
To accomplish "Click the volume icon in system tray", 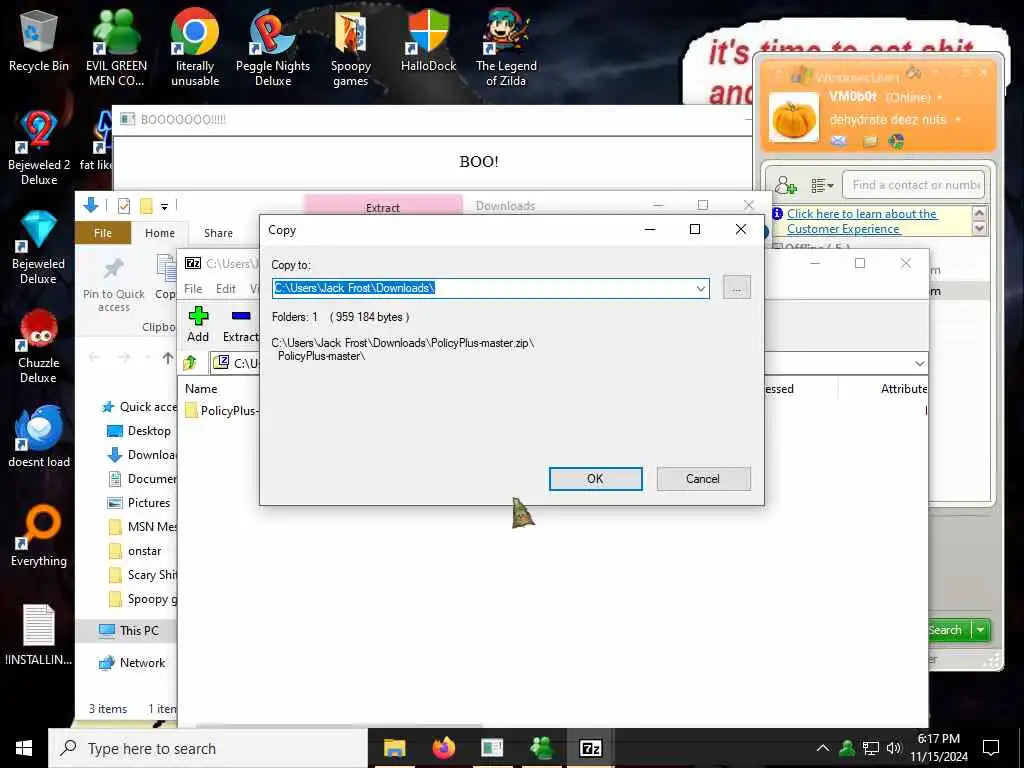I will point(893,748).
